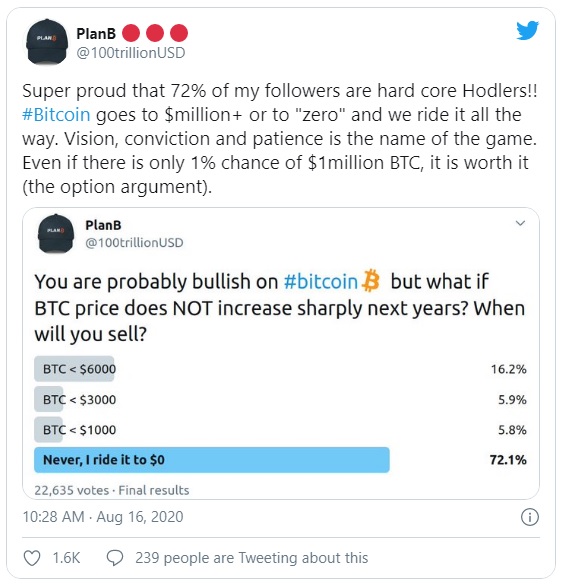Select the BTC < $1000 poll option
Image resolution: width=561 pixels, height=585 pixels.
[280, 430]
